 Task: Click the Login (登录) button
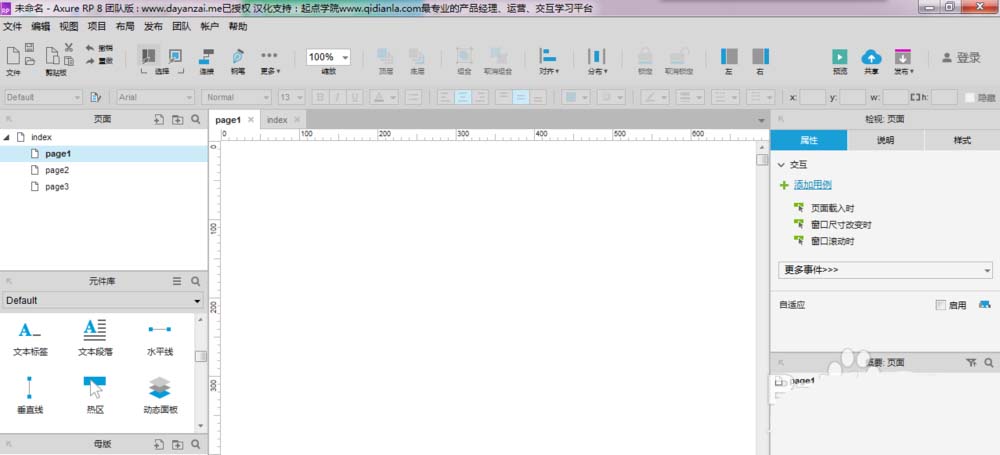point(961,57)
